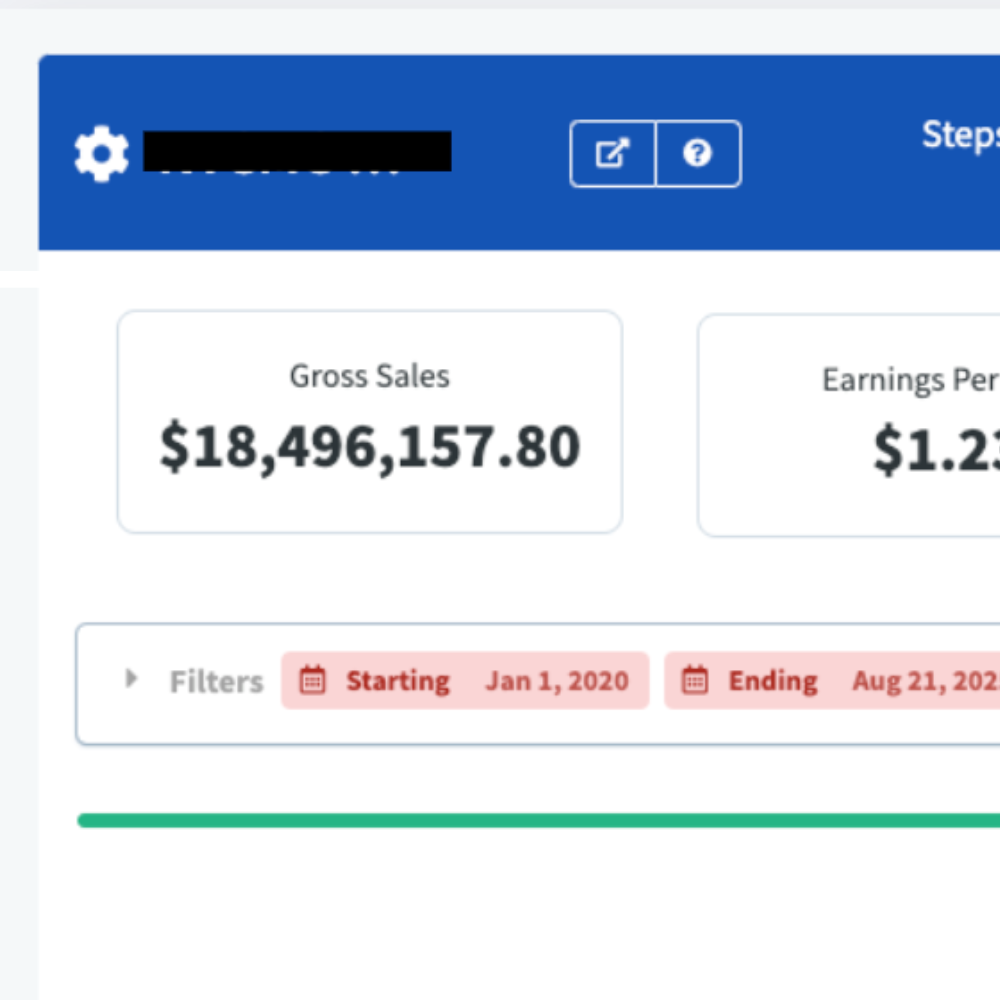Click the Jan 1, 2020 starting date
1000x1000 pixels.
point(558,680)
